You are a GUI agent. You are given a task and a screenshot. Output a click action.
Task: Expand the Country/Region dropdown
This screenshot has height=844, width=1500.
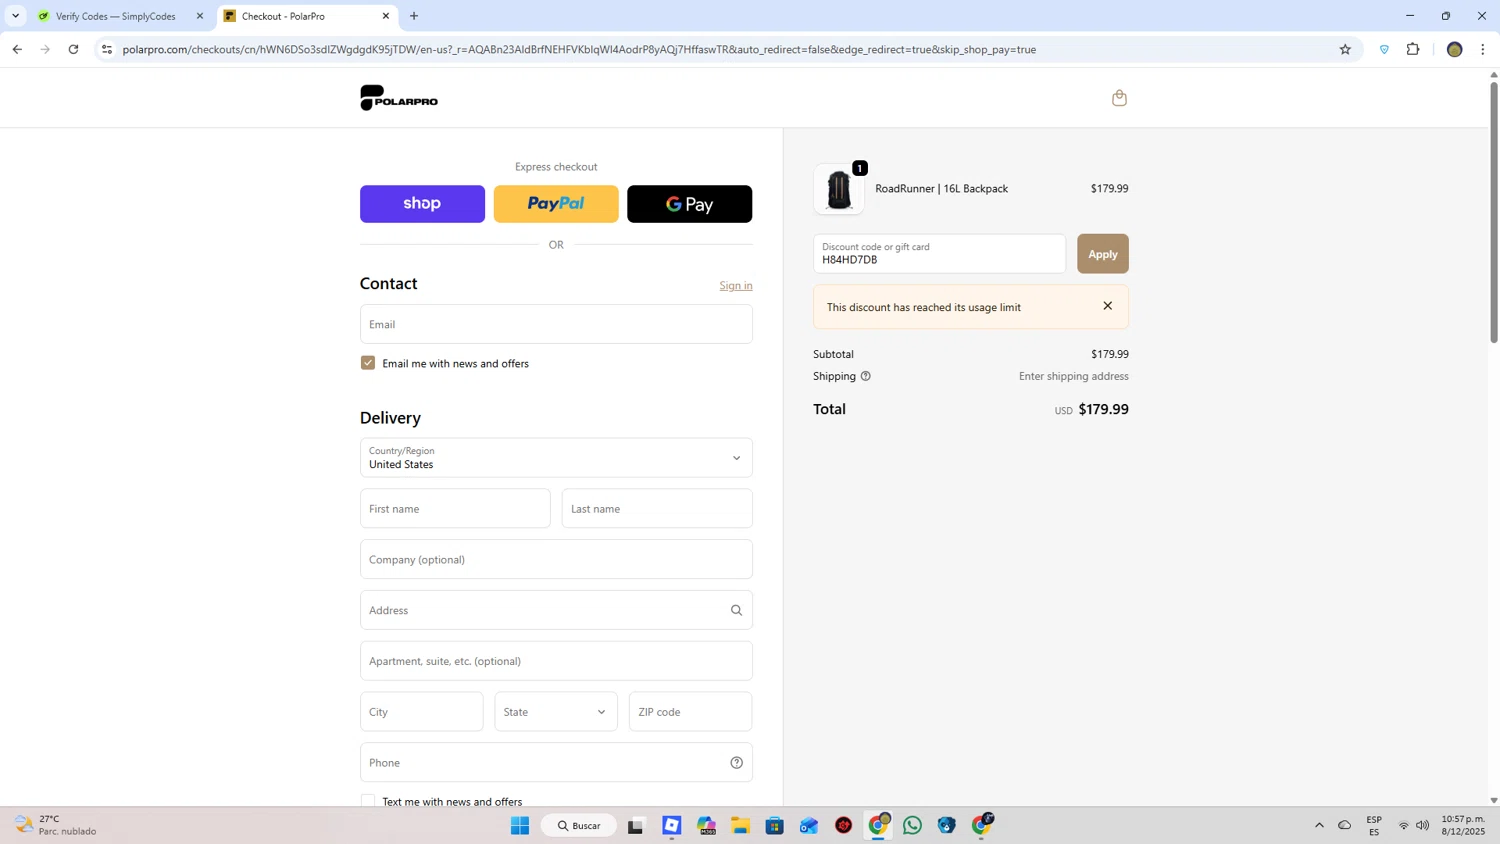pos(556,458)
